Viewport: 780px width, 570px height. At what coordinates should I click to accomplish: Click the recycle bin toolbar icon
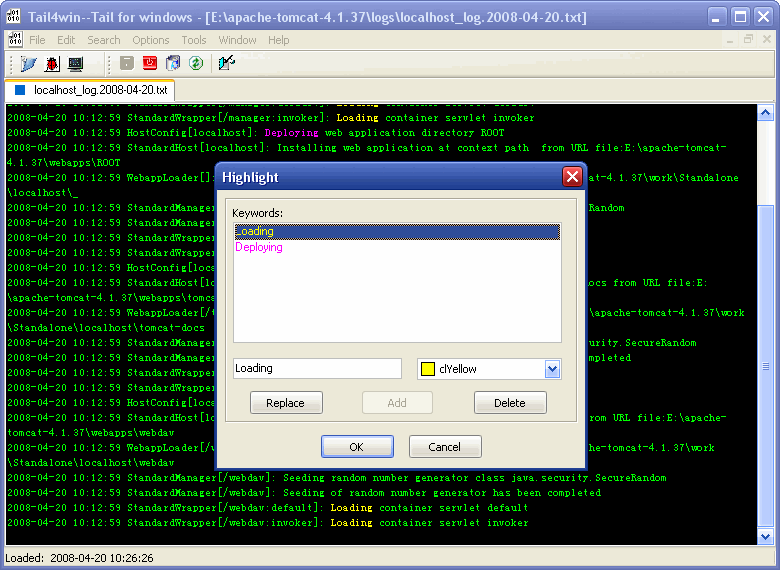point(173,63)
